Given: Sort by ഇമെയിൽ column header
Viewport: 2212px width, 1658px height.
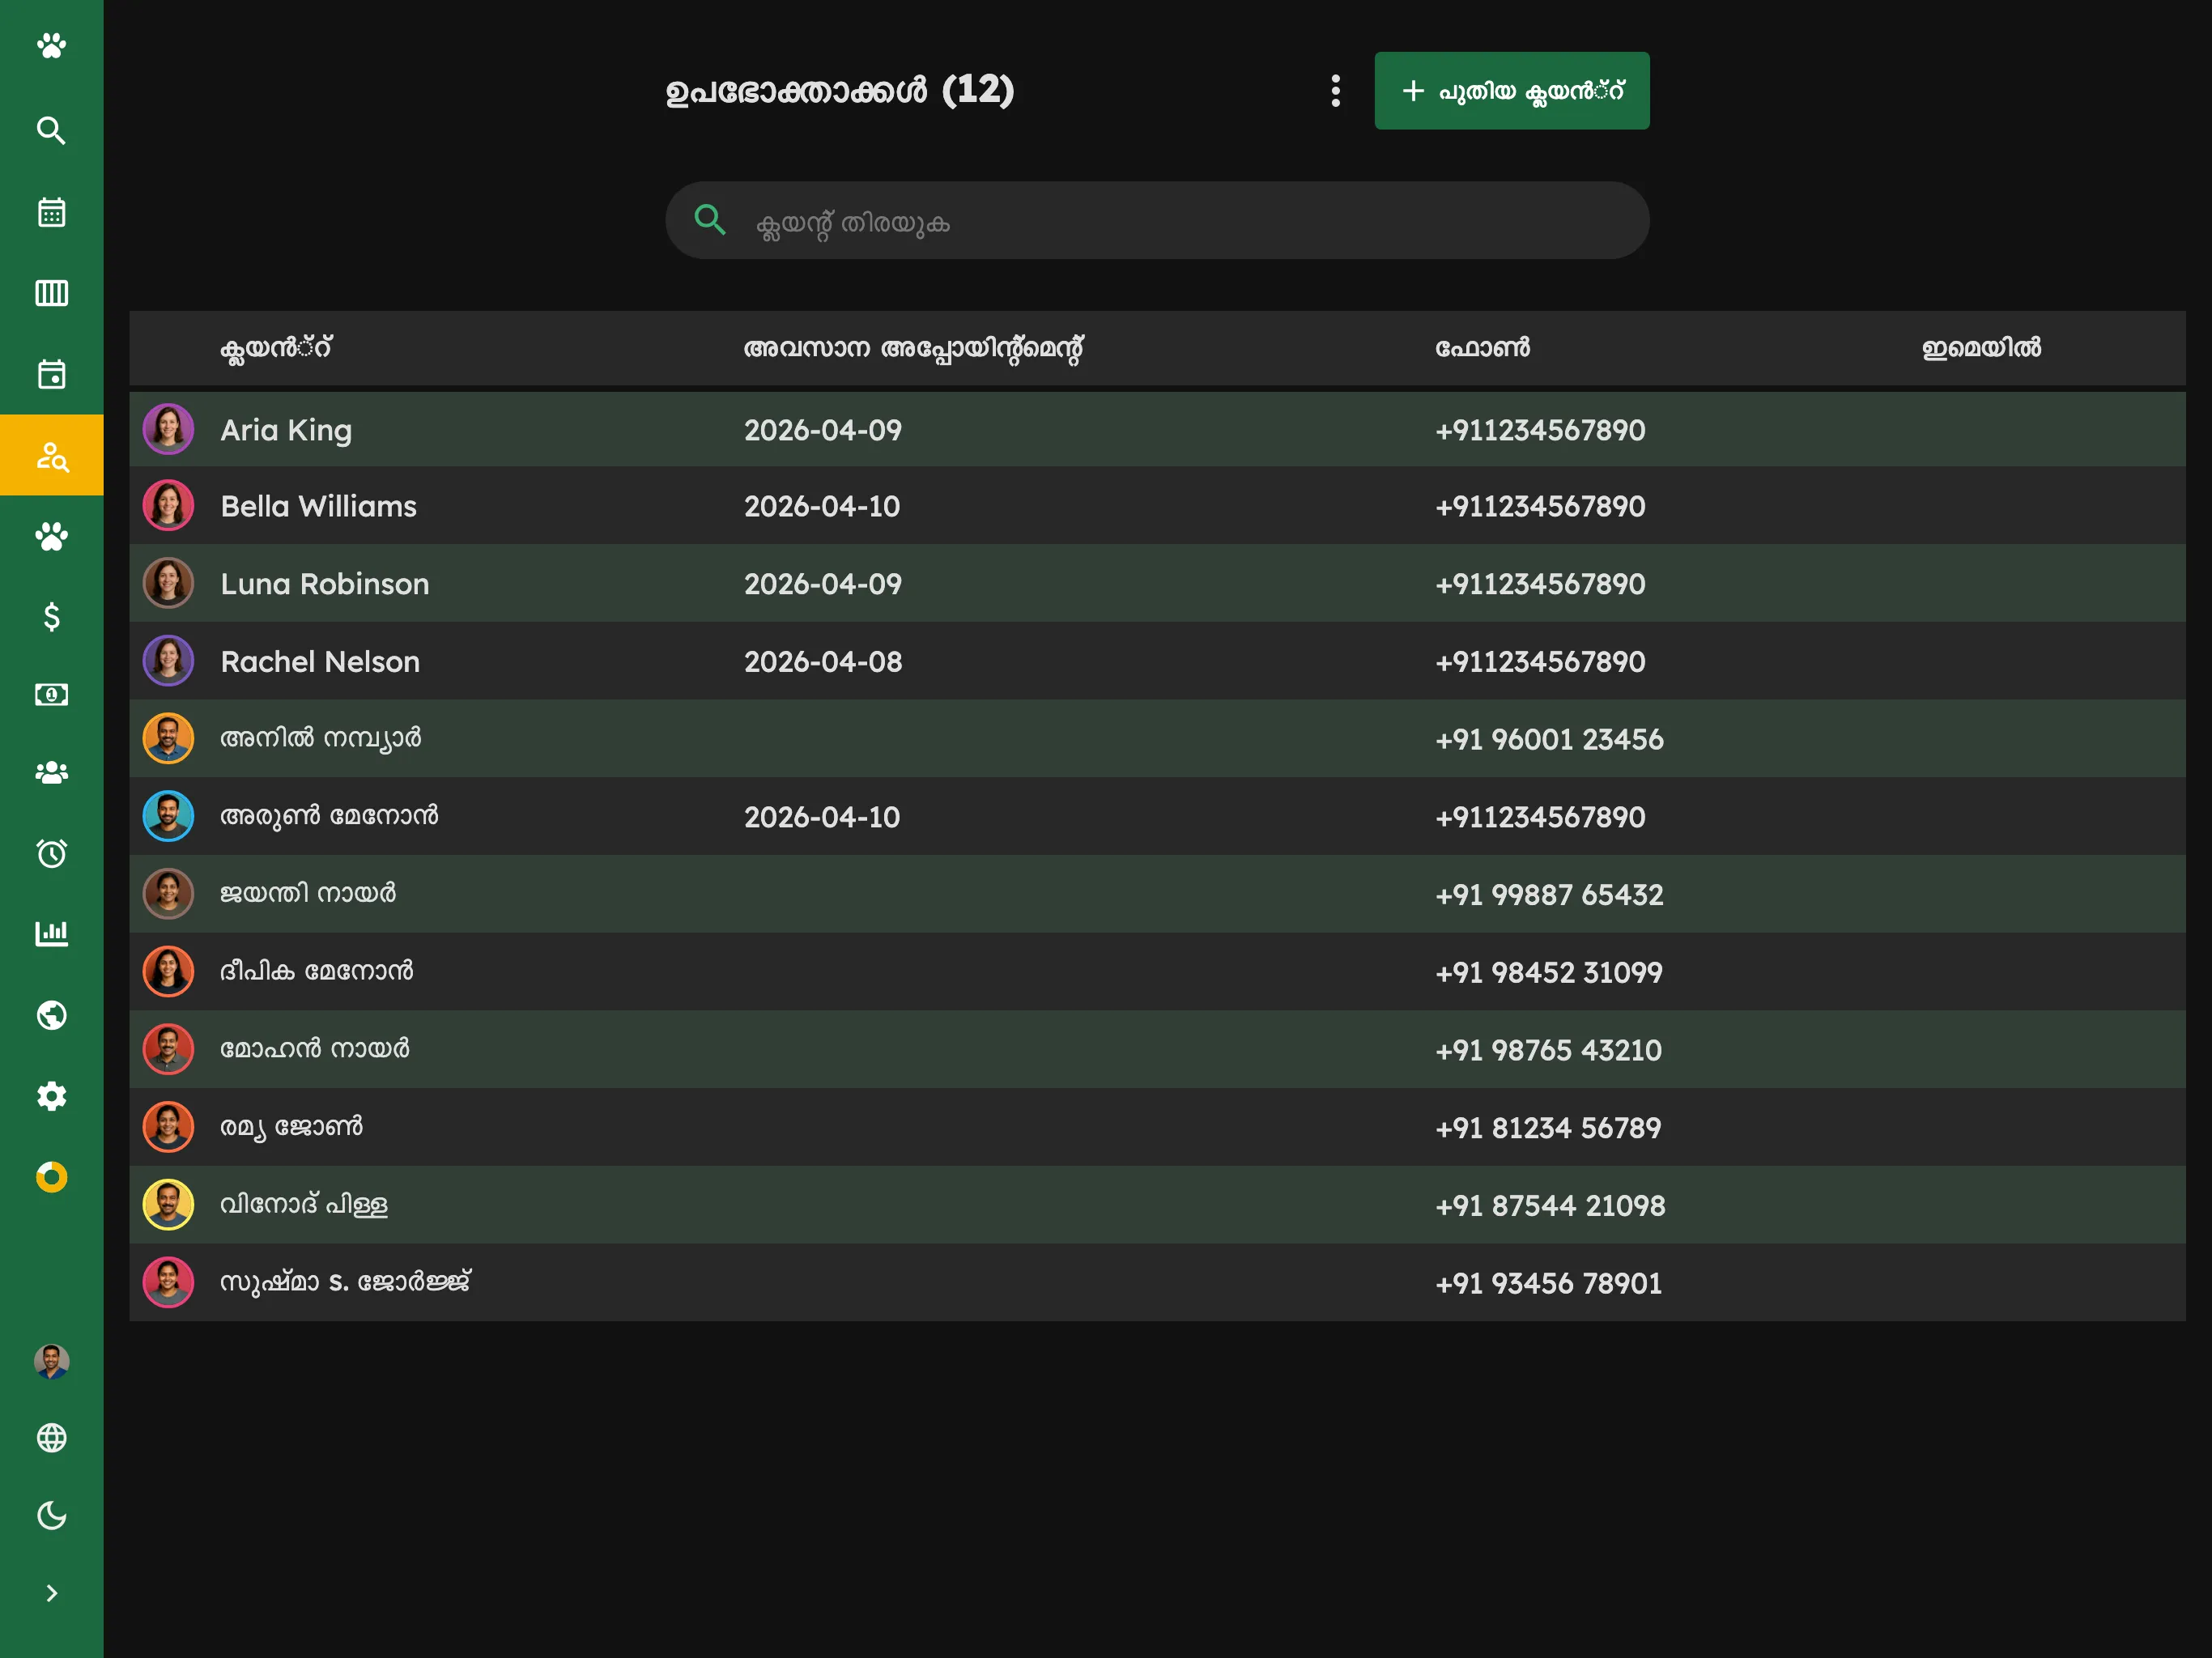Looking at the screenshot, I should (1981, 349).
